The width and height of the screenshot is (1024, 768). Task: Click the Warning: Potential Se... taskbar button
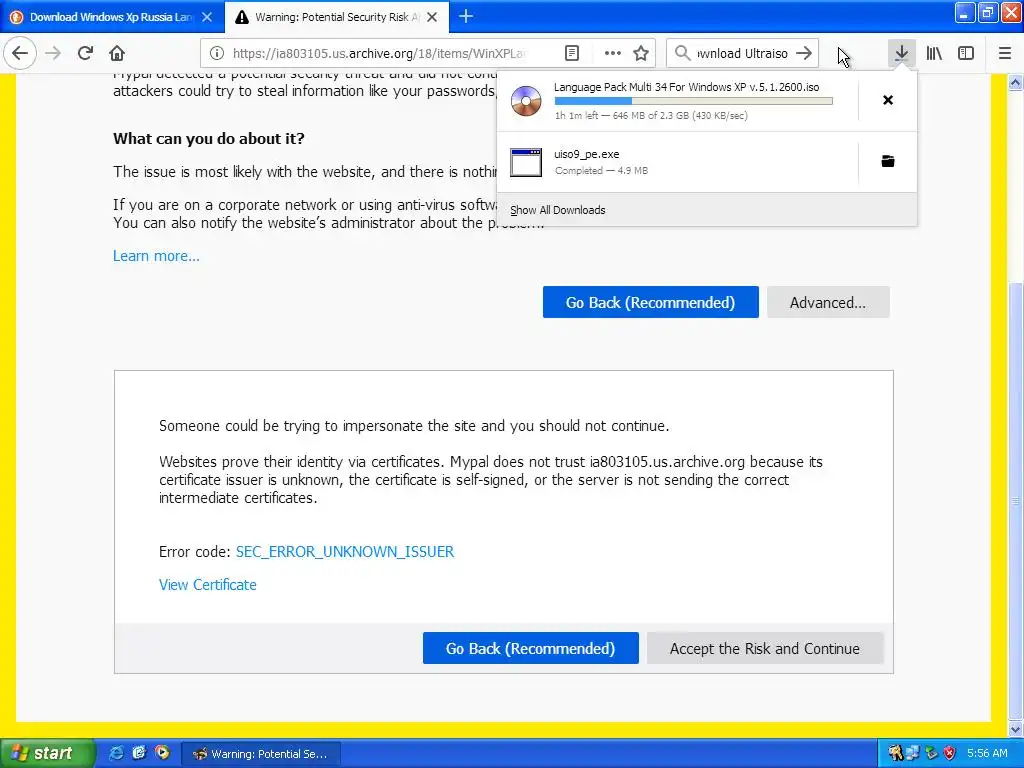click(260, 754)
